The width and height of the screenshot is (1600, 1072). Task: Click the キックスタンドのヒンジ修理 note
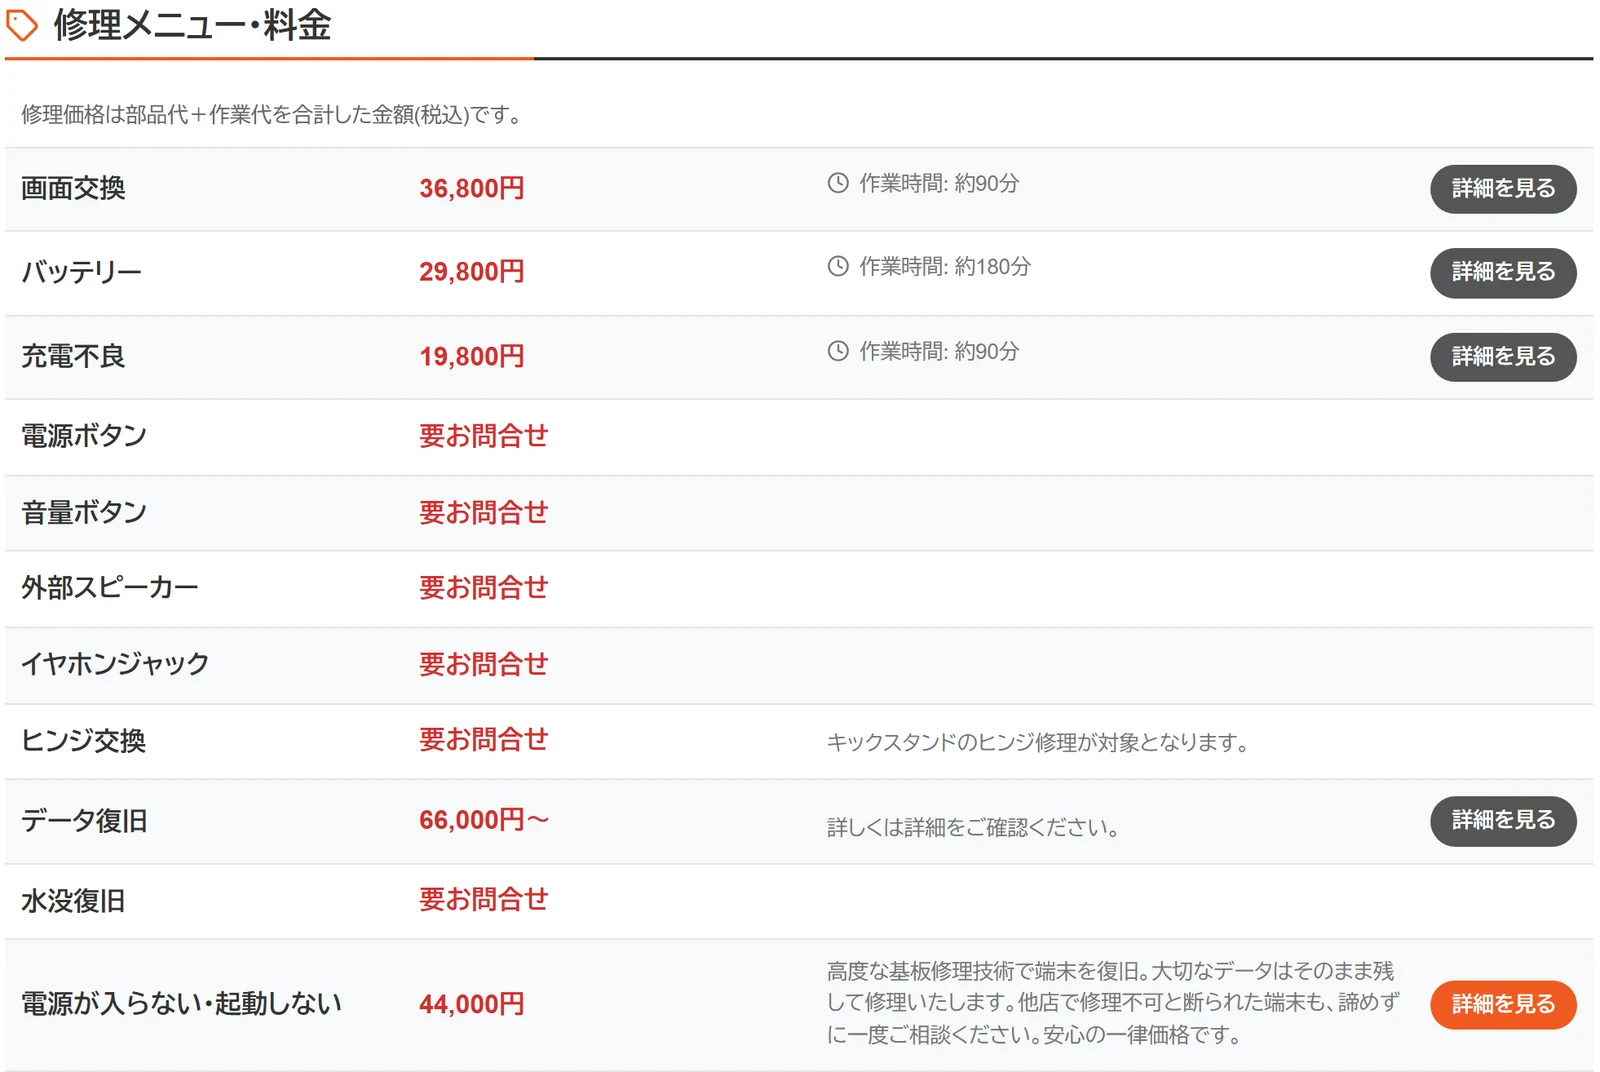point(1038,743)
